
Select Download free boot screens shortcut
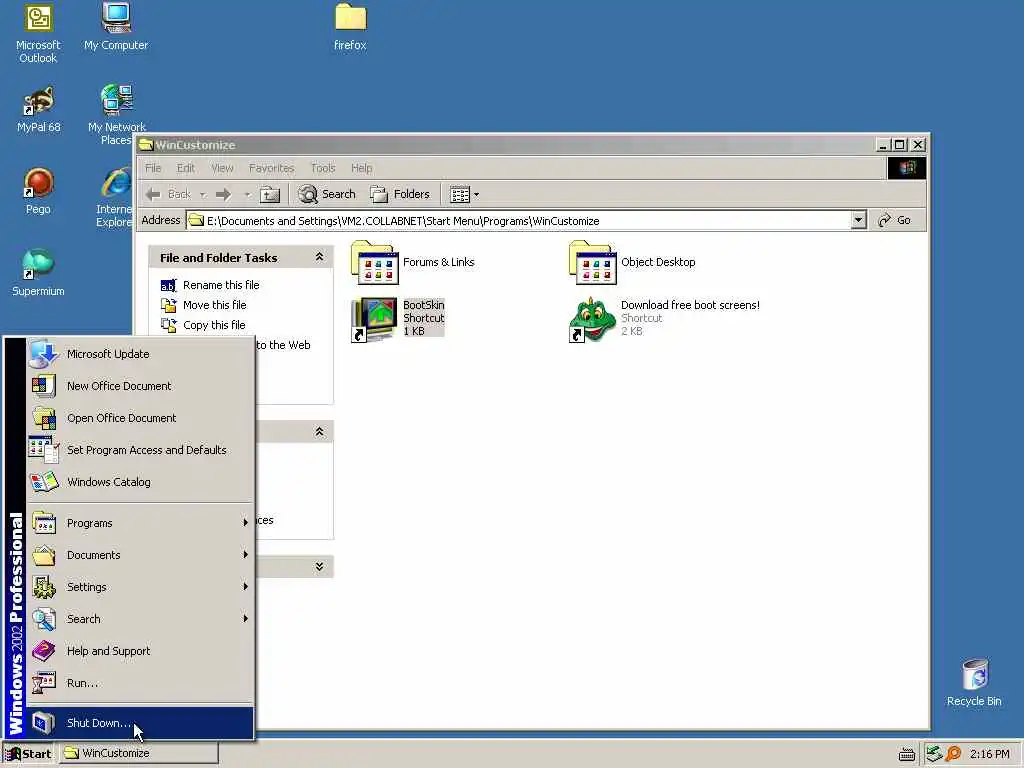tap(664, 319)
